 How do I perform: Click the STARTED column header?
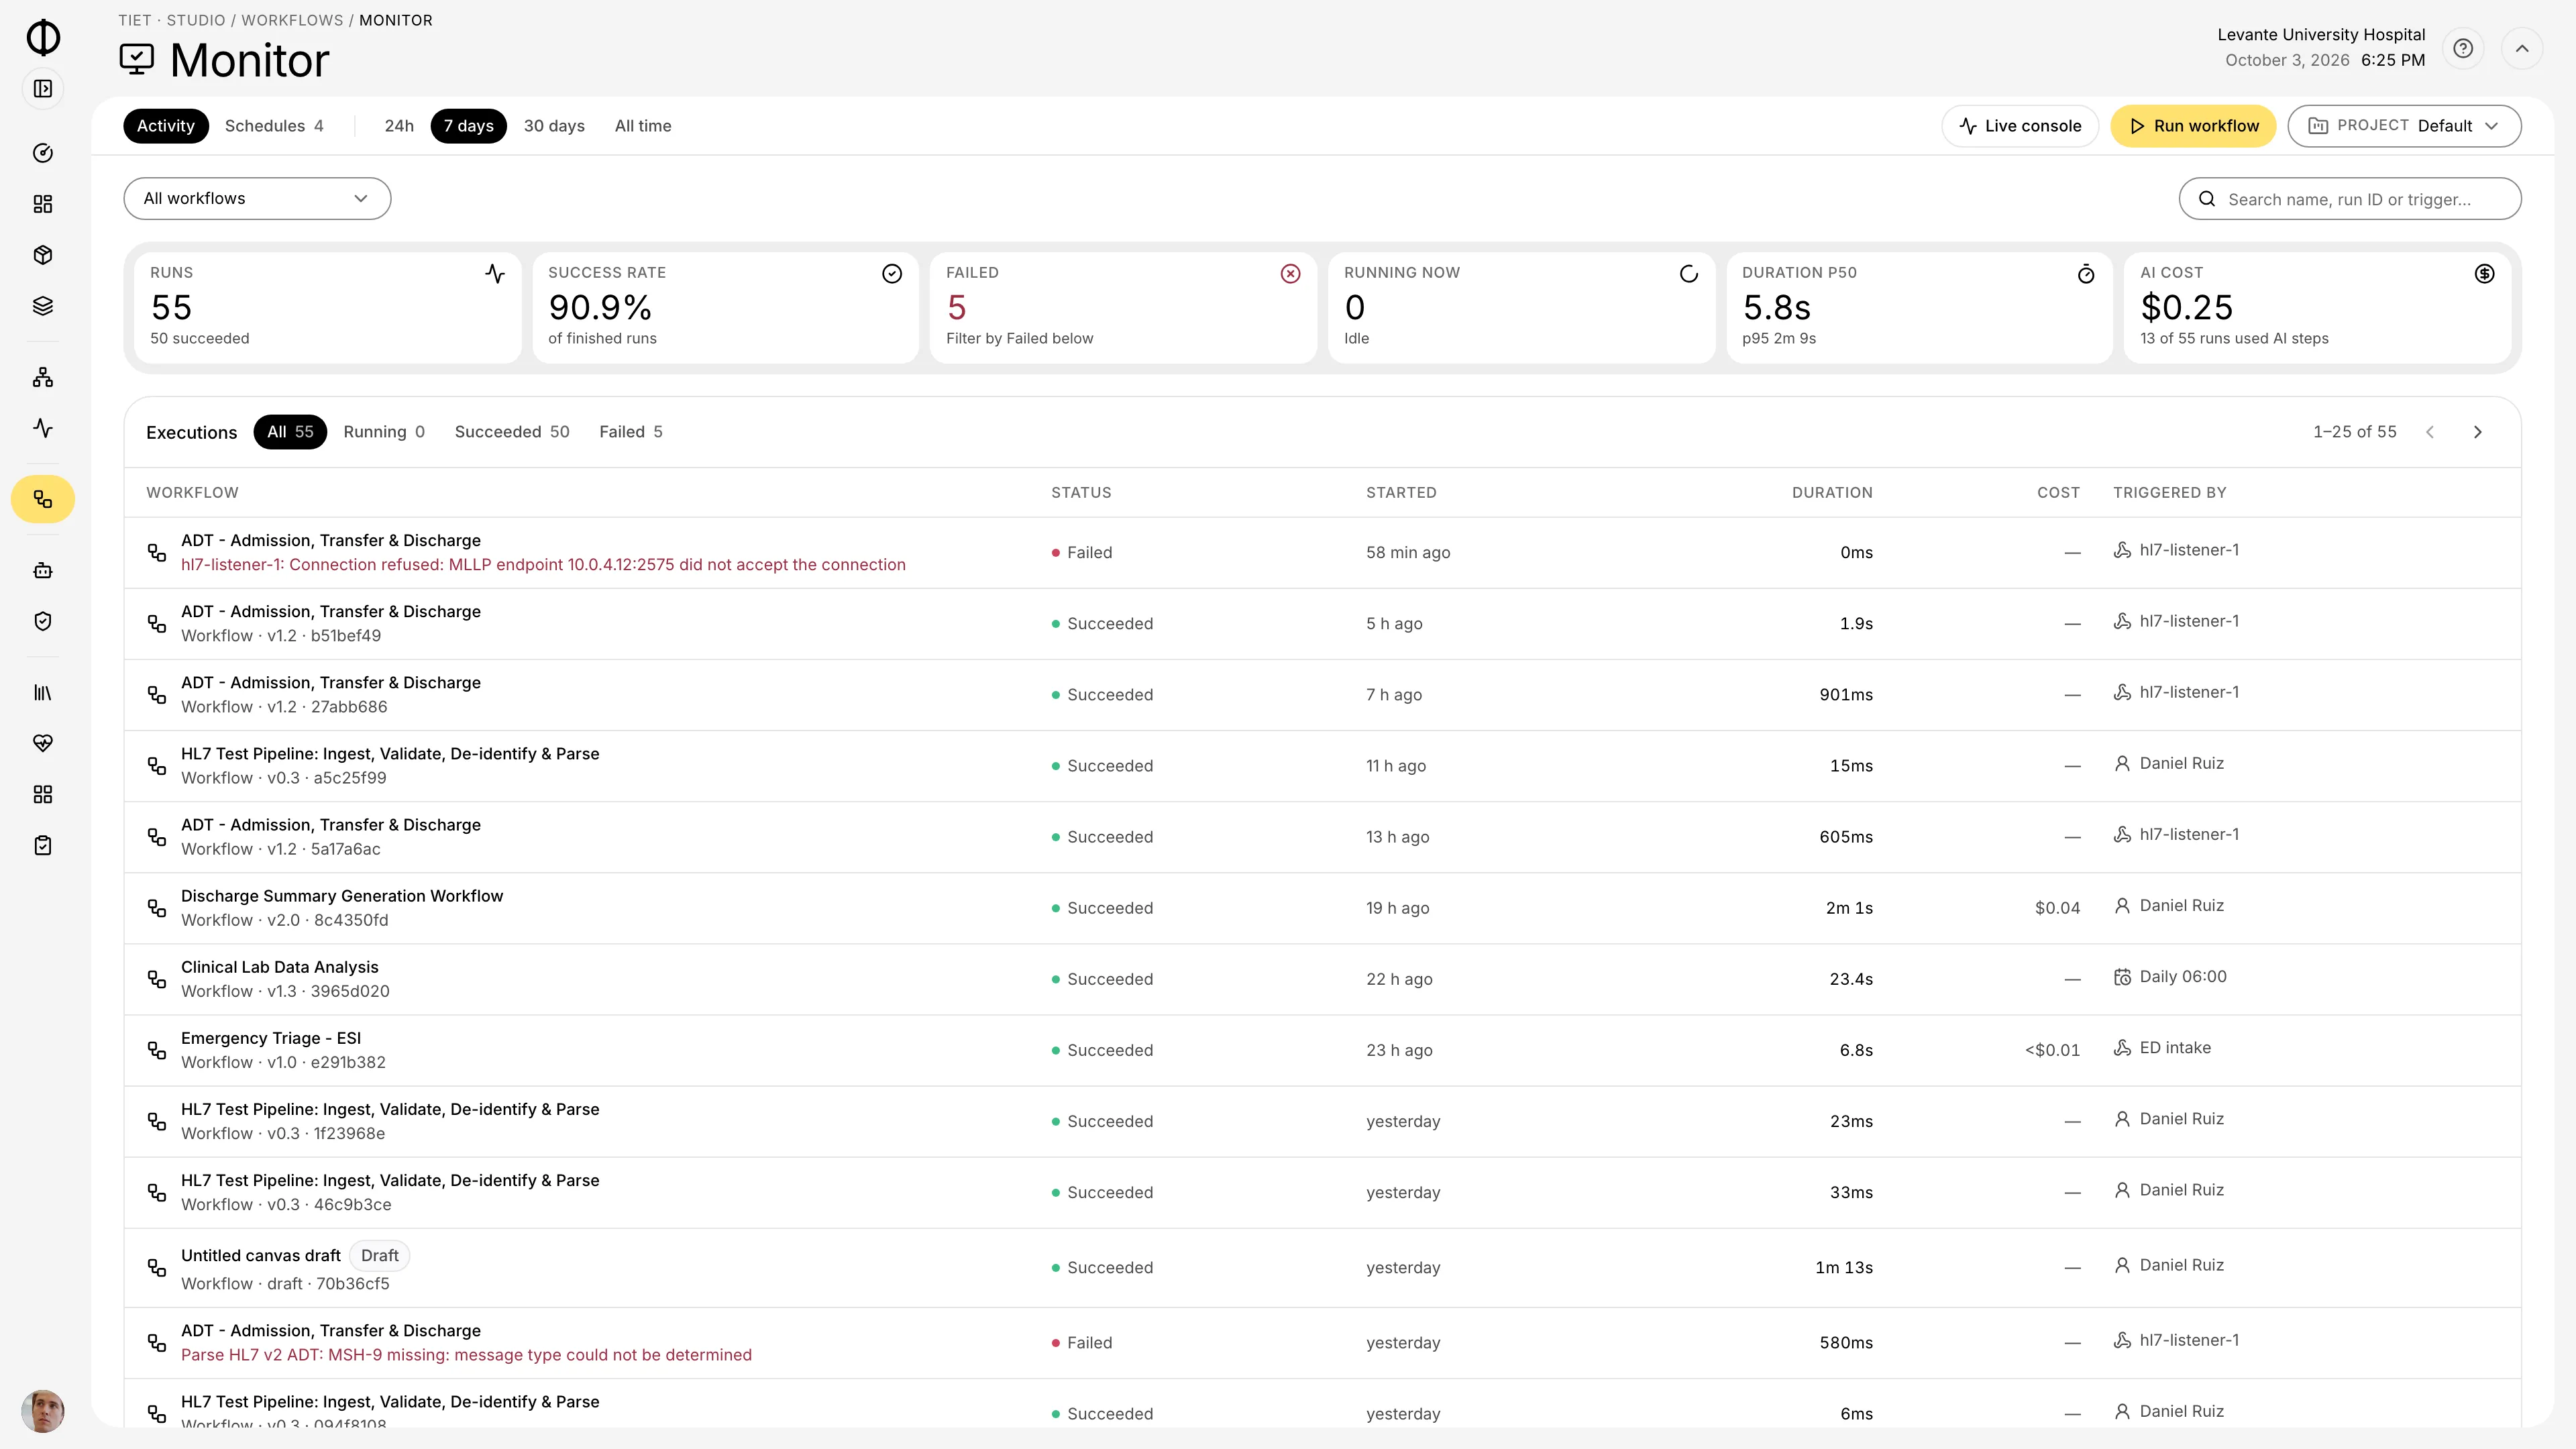coord(1401,493)
